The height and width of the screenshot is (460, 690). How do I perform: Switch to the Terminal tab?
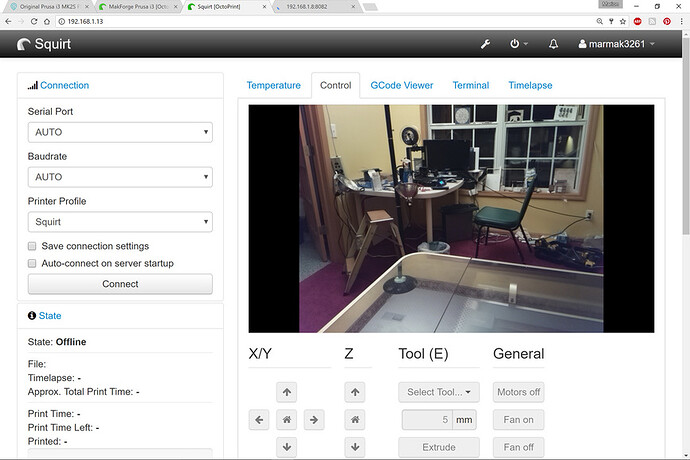471,85
